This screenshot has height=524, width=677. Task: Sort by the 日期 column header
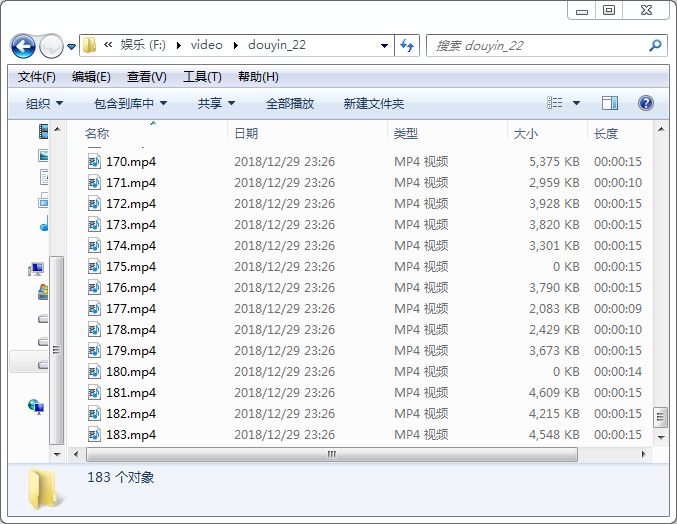tap(246, 134)
